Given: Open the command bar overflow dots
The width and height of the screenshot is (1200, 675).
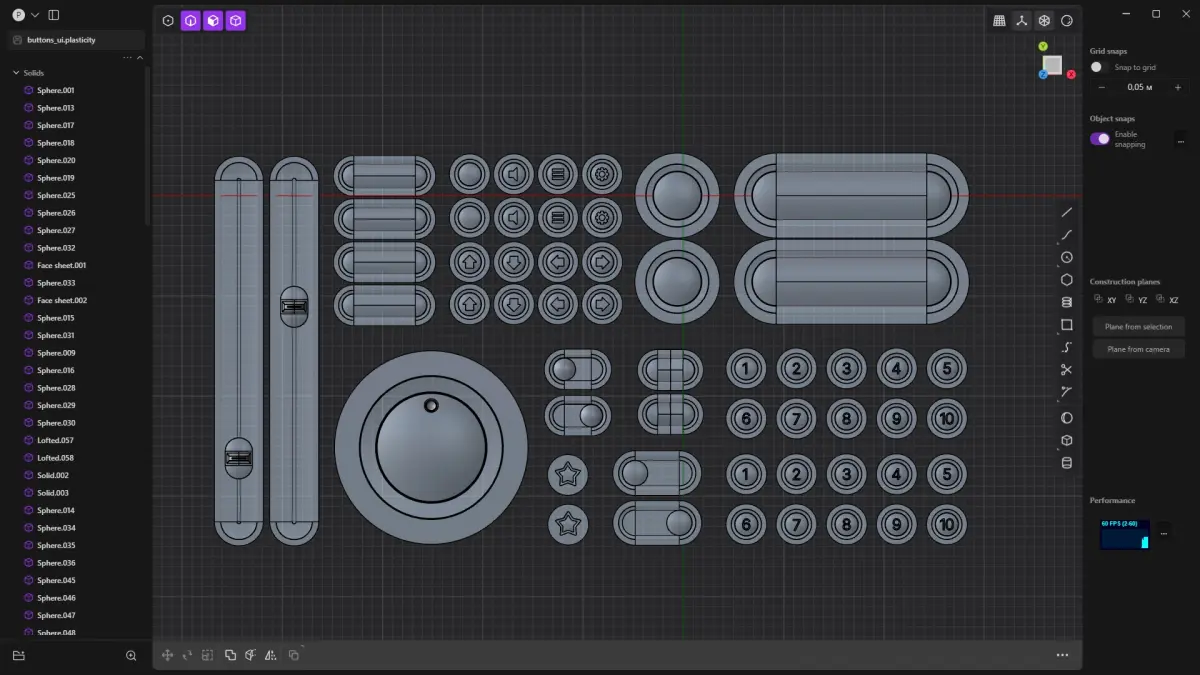Looking at the screenshot, I should pyautogui.click(x=1062, y=655).
